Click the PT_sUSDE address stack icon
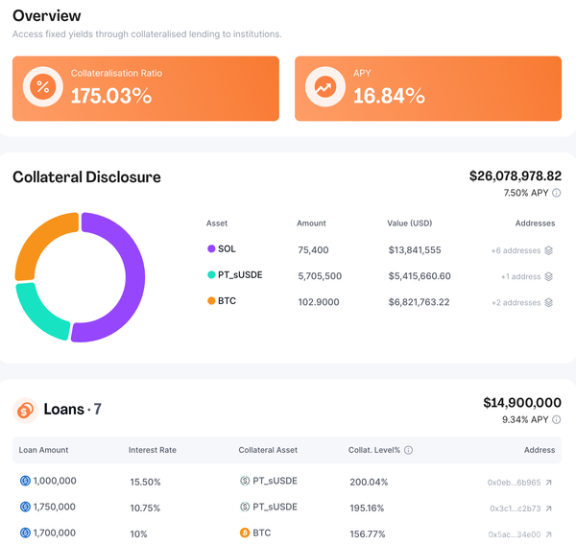The image size is (583, 547). point(548,276)
